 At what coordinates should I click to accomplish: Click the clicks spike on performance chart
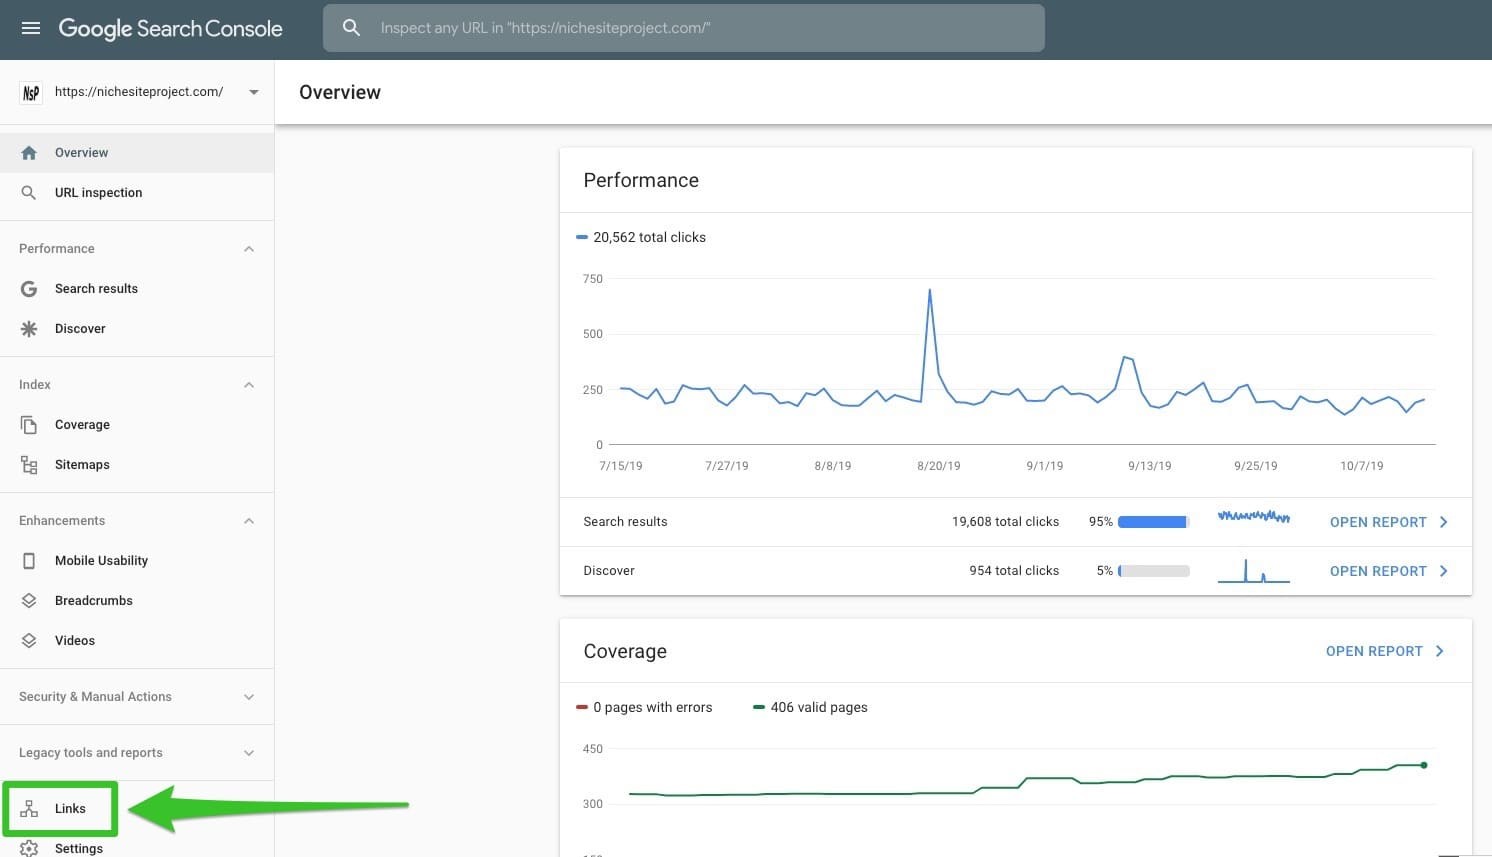[930, 291]
